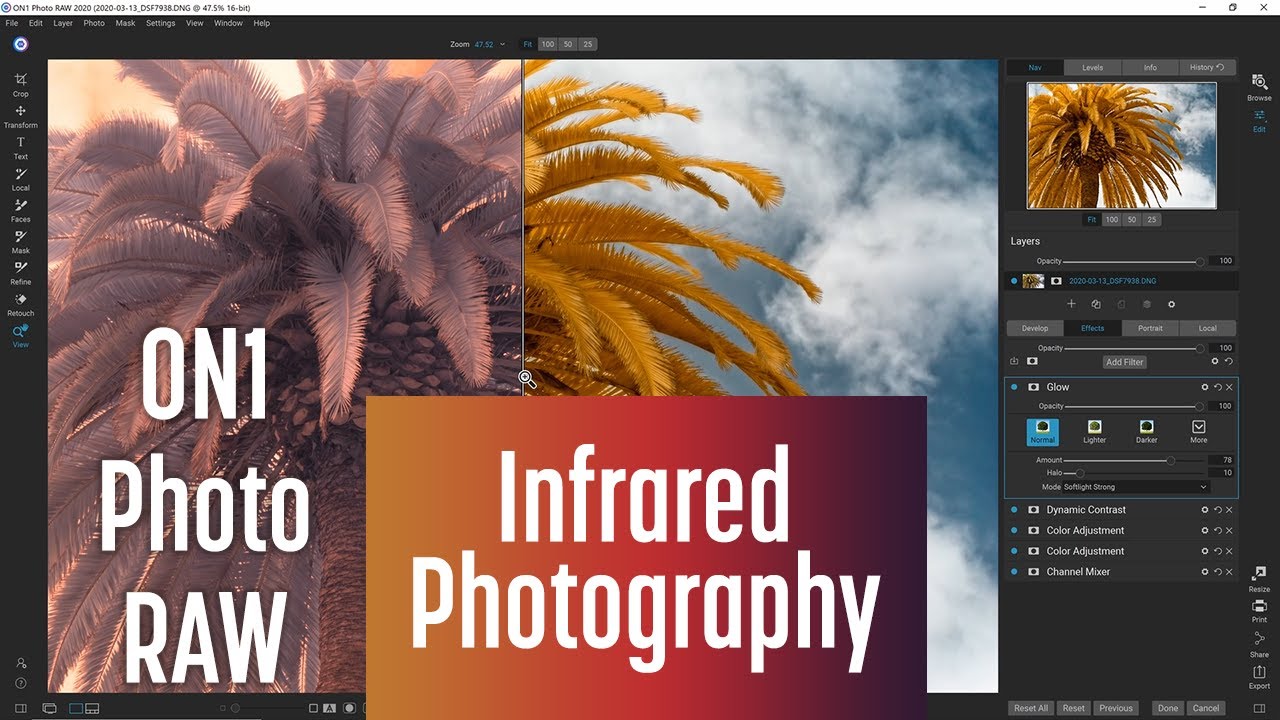
Task: Click the Previous button
Action: pos(1116,708)
